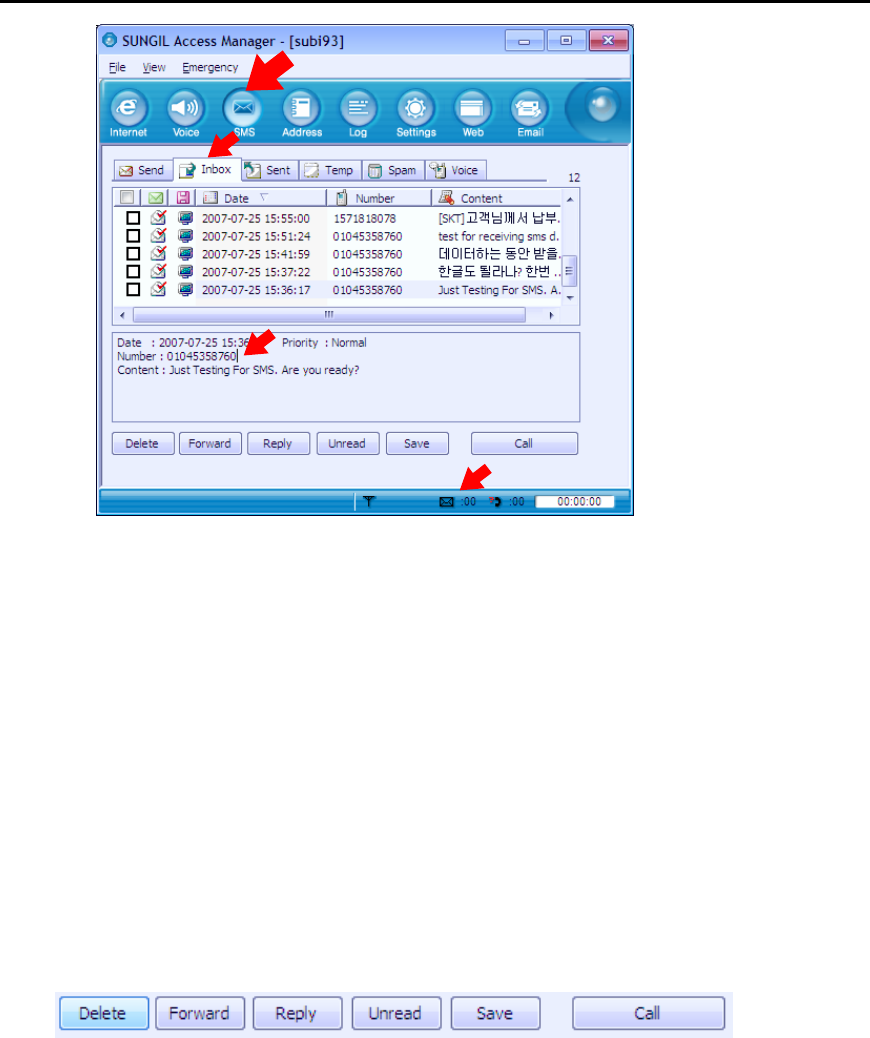Click the round status orb in toolbar
The image size is (870, 1038).
pyautogui.click(x=601, y=107)
